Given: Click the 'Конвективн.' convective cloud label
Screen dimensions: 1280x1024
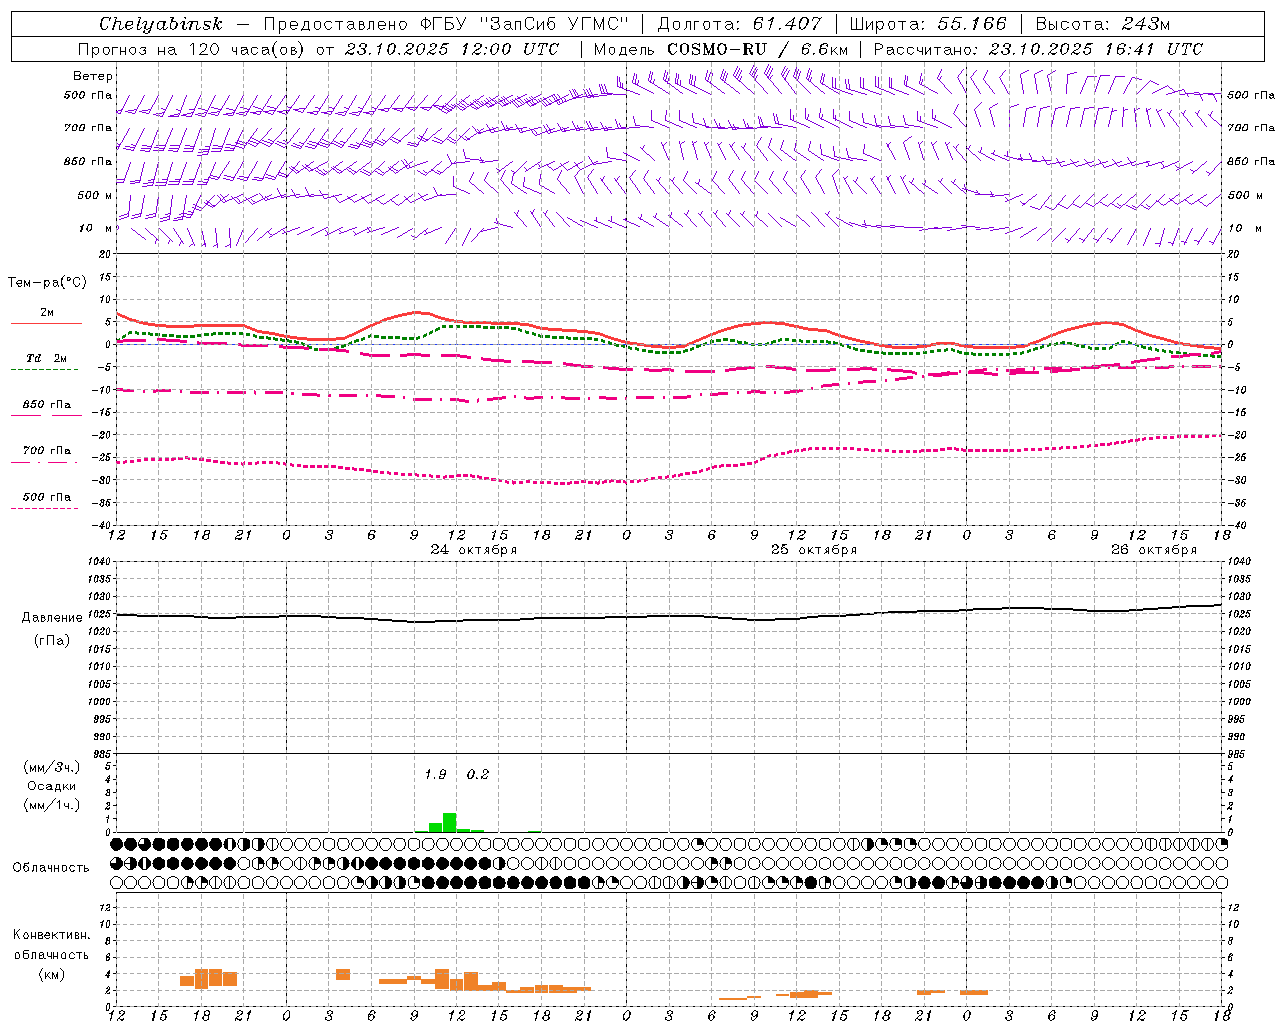Looking at the screenshot, I should tap(52, 935).
